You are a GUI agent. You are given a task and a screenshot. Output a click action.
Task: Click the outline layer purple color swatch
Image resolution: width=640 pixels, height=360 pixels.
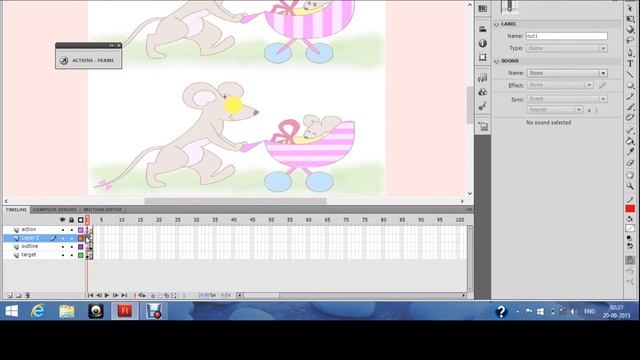[81, 247]
